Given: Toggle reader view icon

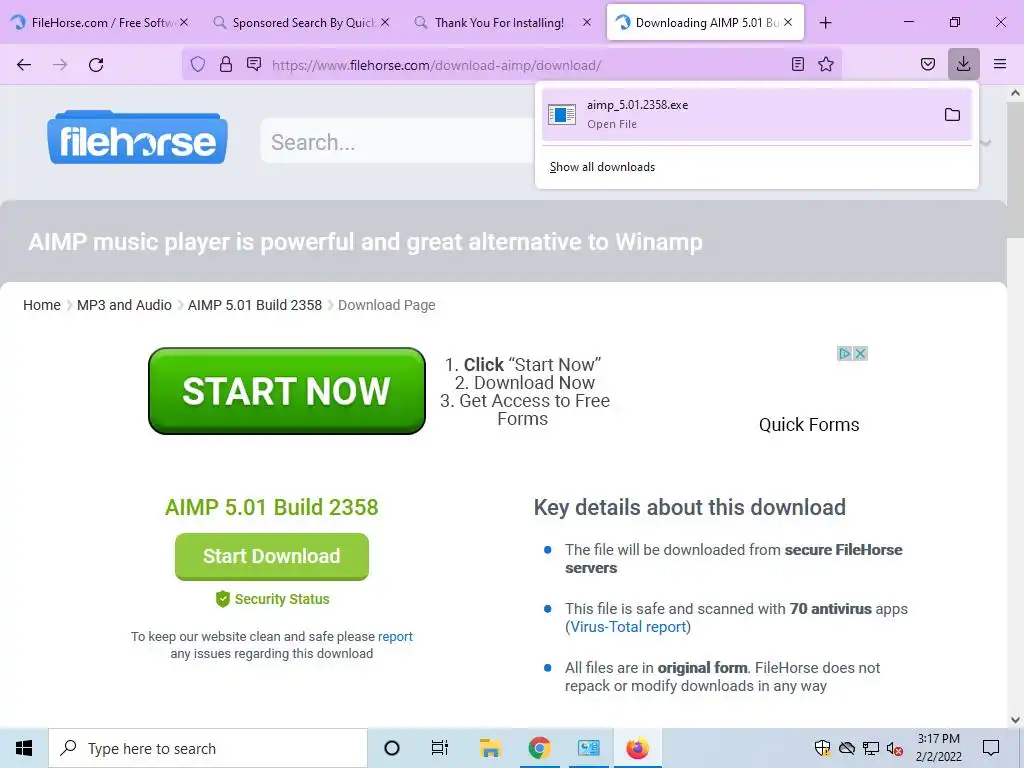Looking at the screenshot, I should click(x=797, y=64).
